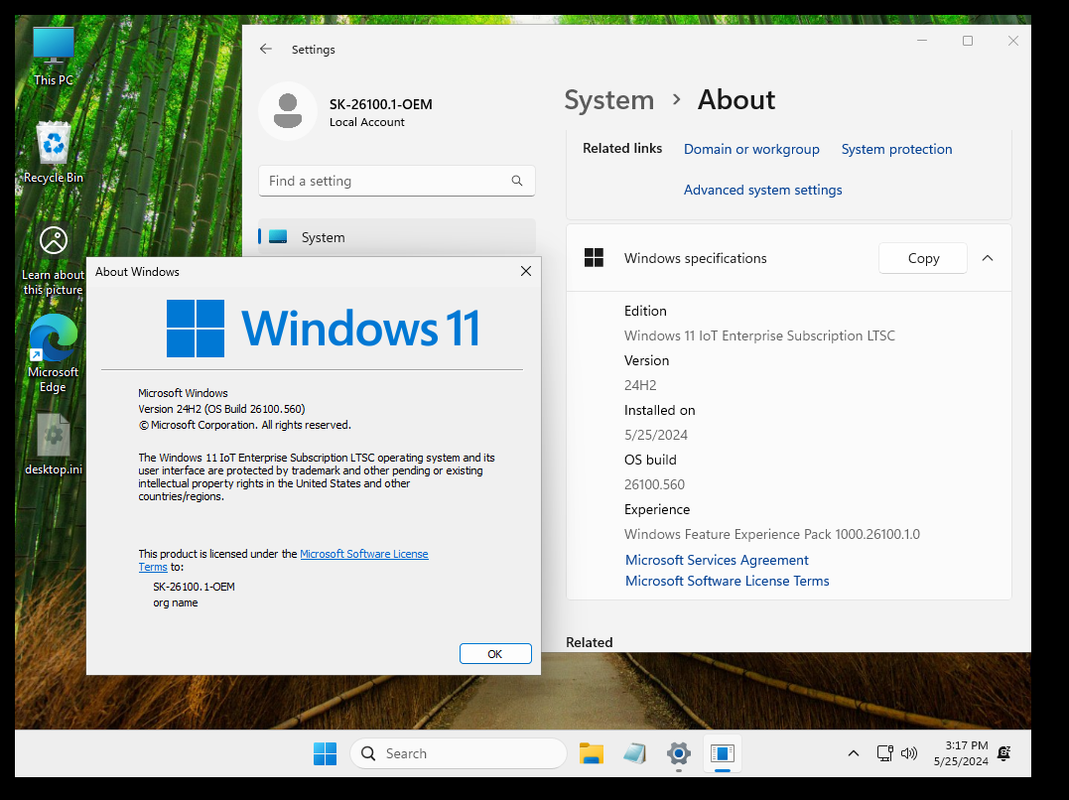Select System in Settings sidebar
1069x800 pixels.
pyautogui.click(x=397, y=237)
